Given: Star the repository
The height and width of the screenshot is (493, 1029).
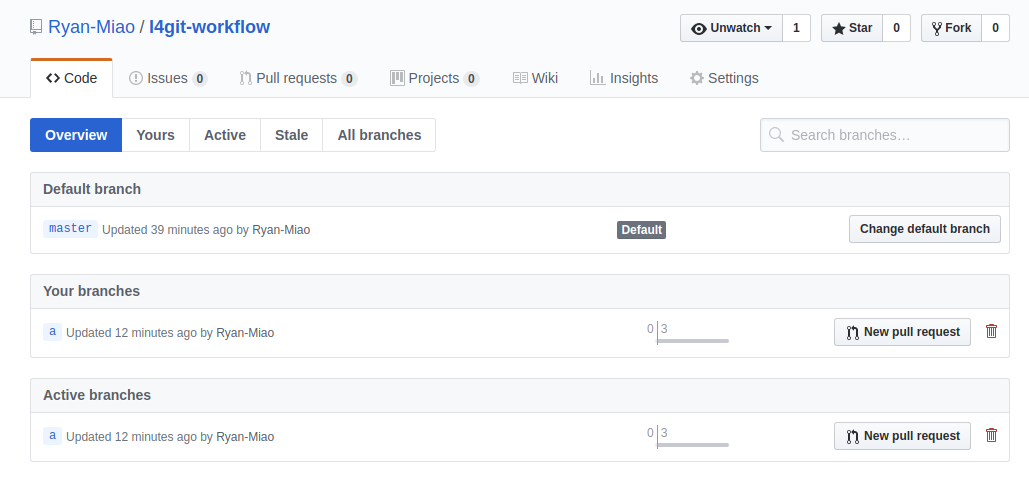Looking at the screenshot, I should [852, 28].
